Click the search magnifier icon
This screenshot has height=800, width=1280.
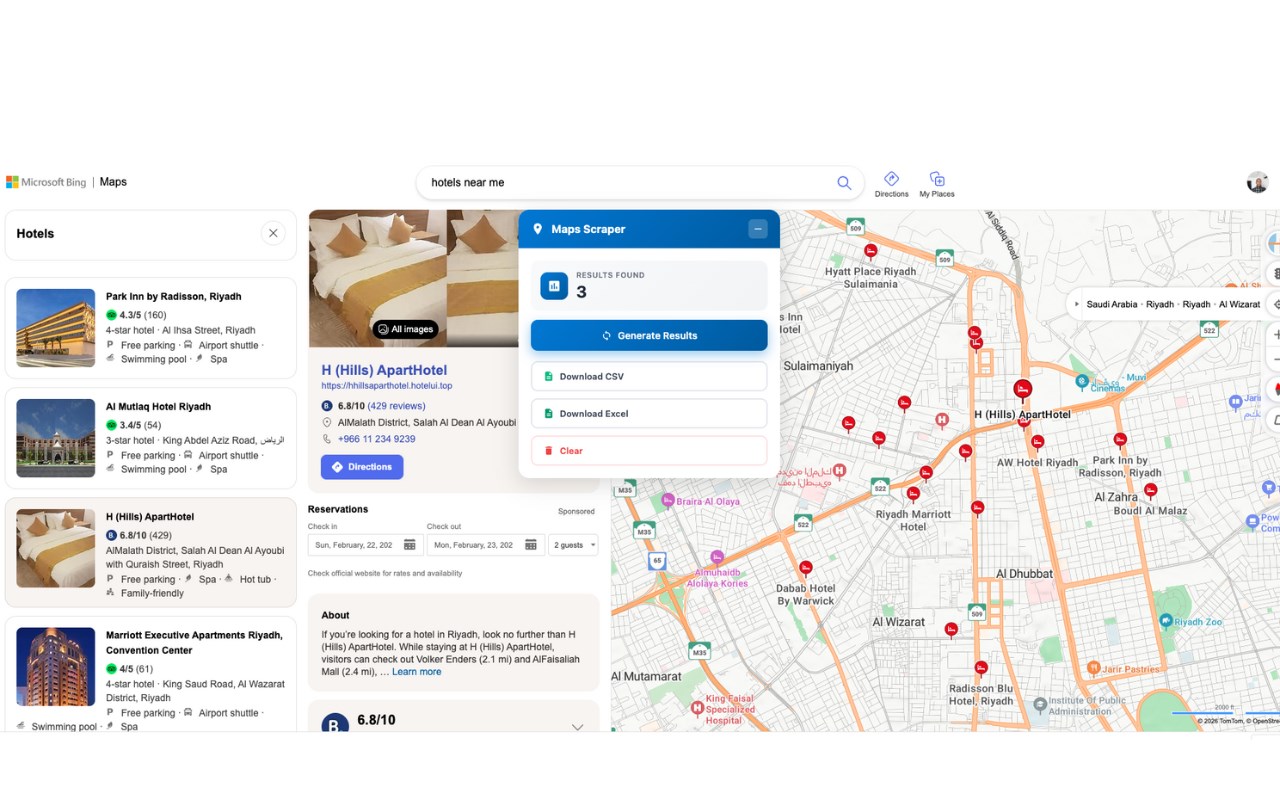[x=844, y=183]
